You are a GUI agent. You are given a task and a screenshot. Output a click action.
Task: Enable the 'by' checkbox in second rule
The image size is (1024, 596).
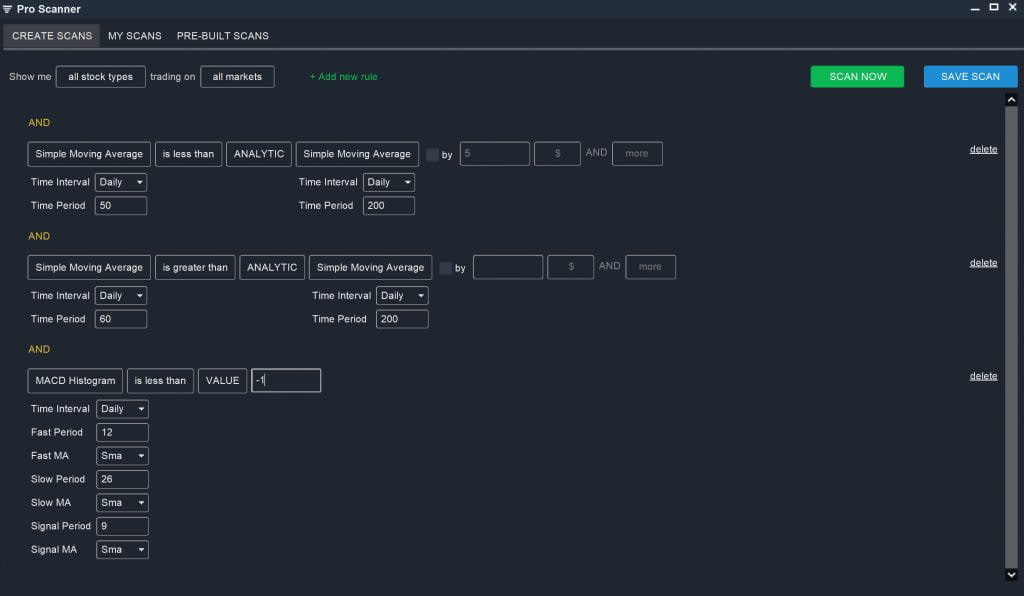[445, 268]
